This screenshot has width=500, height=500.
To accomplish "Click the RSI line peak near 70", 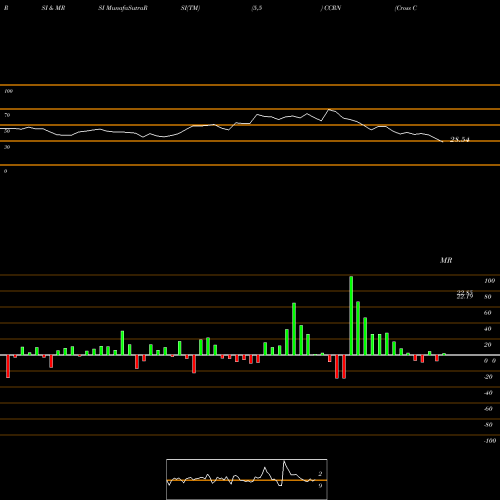I will click(x=329, y=109).
